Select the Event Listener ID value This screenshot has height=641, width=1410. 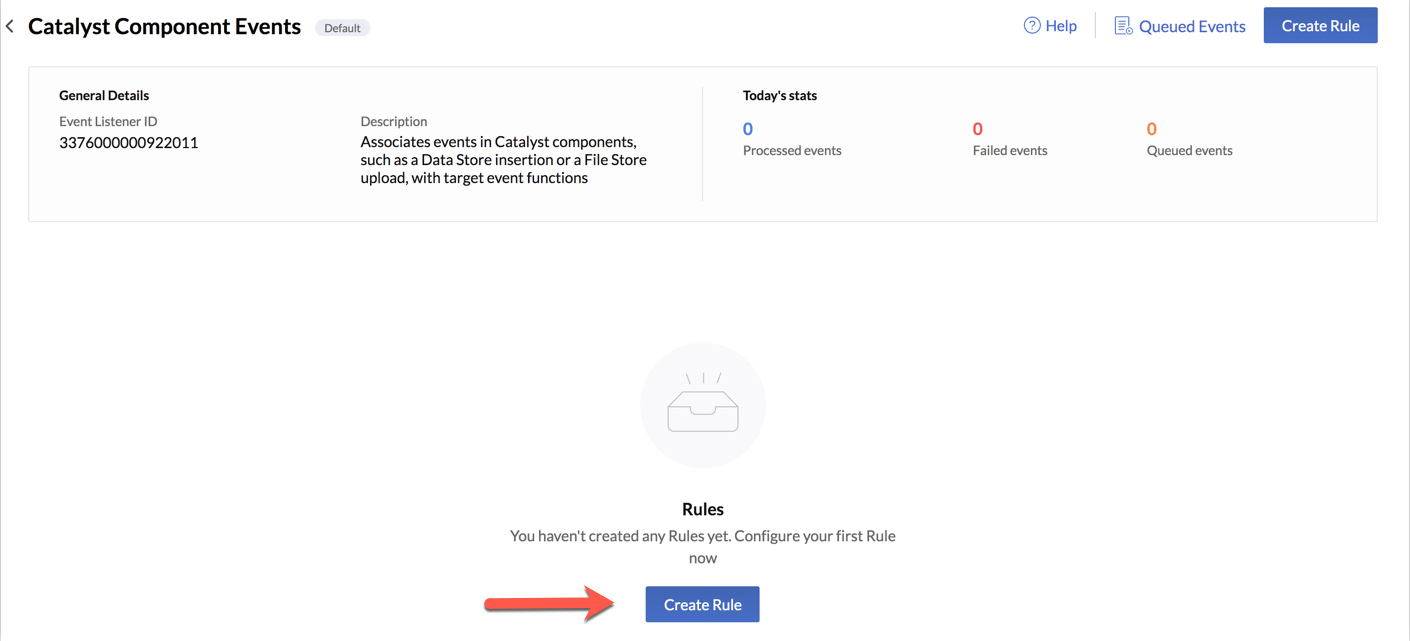[129, 142]
